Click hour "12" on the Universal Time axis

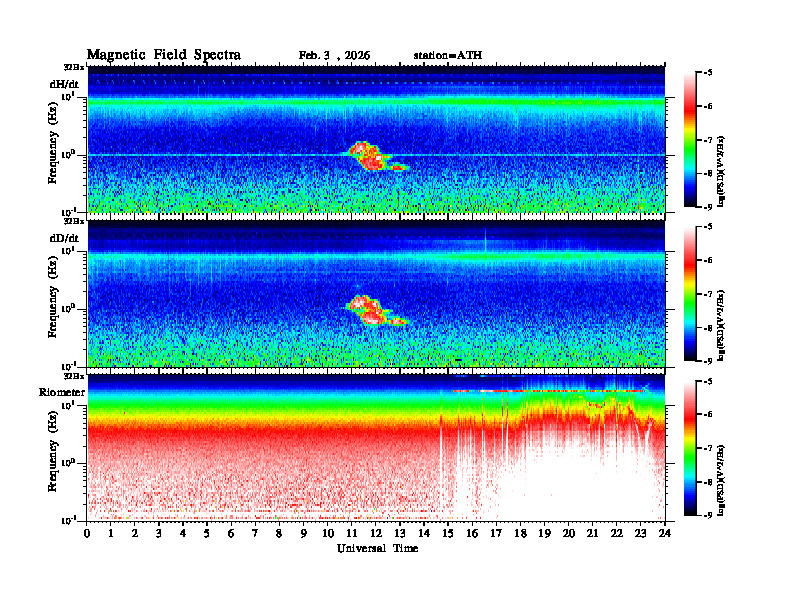(x=375, y=534)
